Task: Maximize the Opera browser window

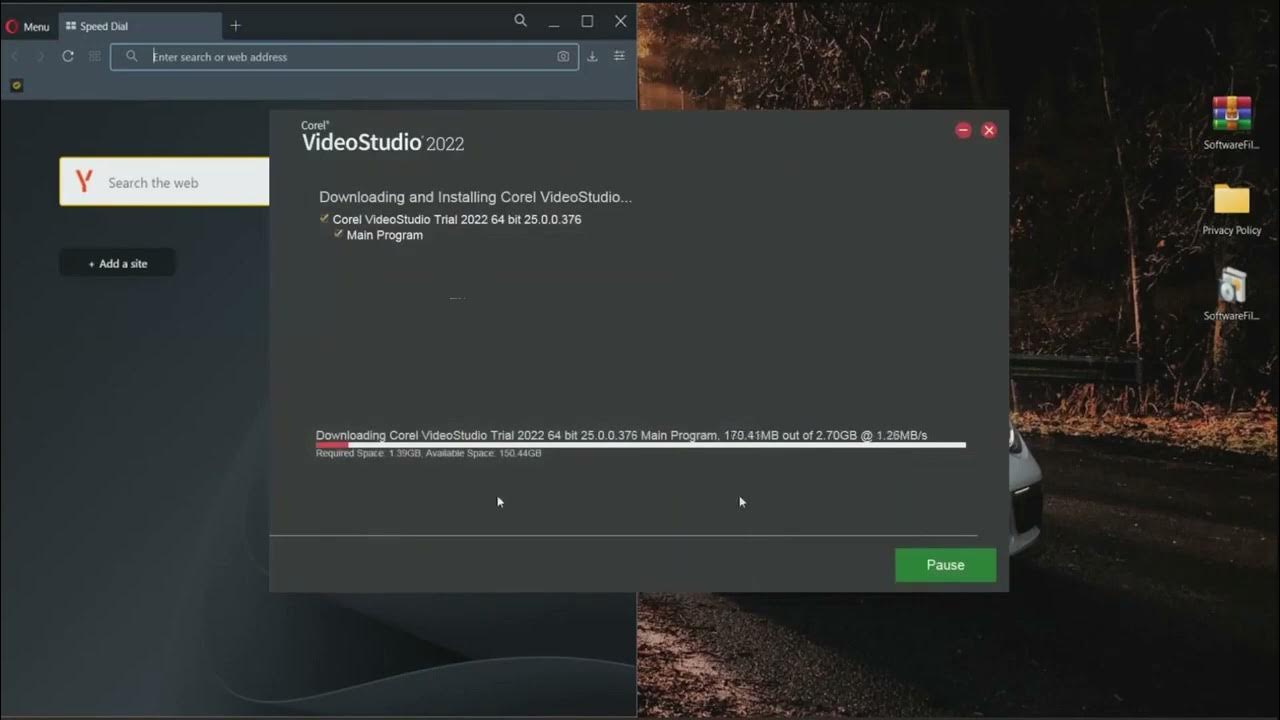Action: 587,21
